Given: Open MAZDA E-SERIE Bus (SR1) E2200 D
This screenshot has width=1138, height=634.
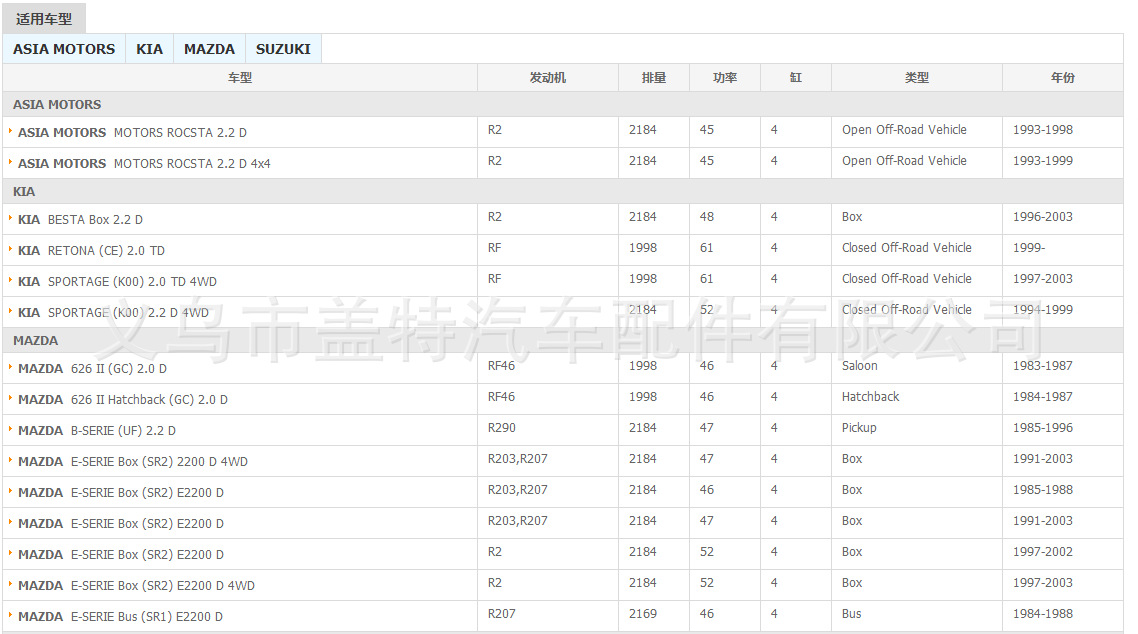Looking at the screenshot, I should coord(120,617).
